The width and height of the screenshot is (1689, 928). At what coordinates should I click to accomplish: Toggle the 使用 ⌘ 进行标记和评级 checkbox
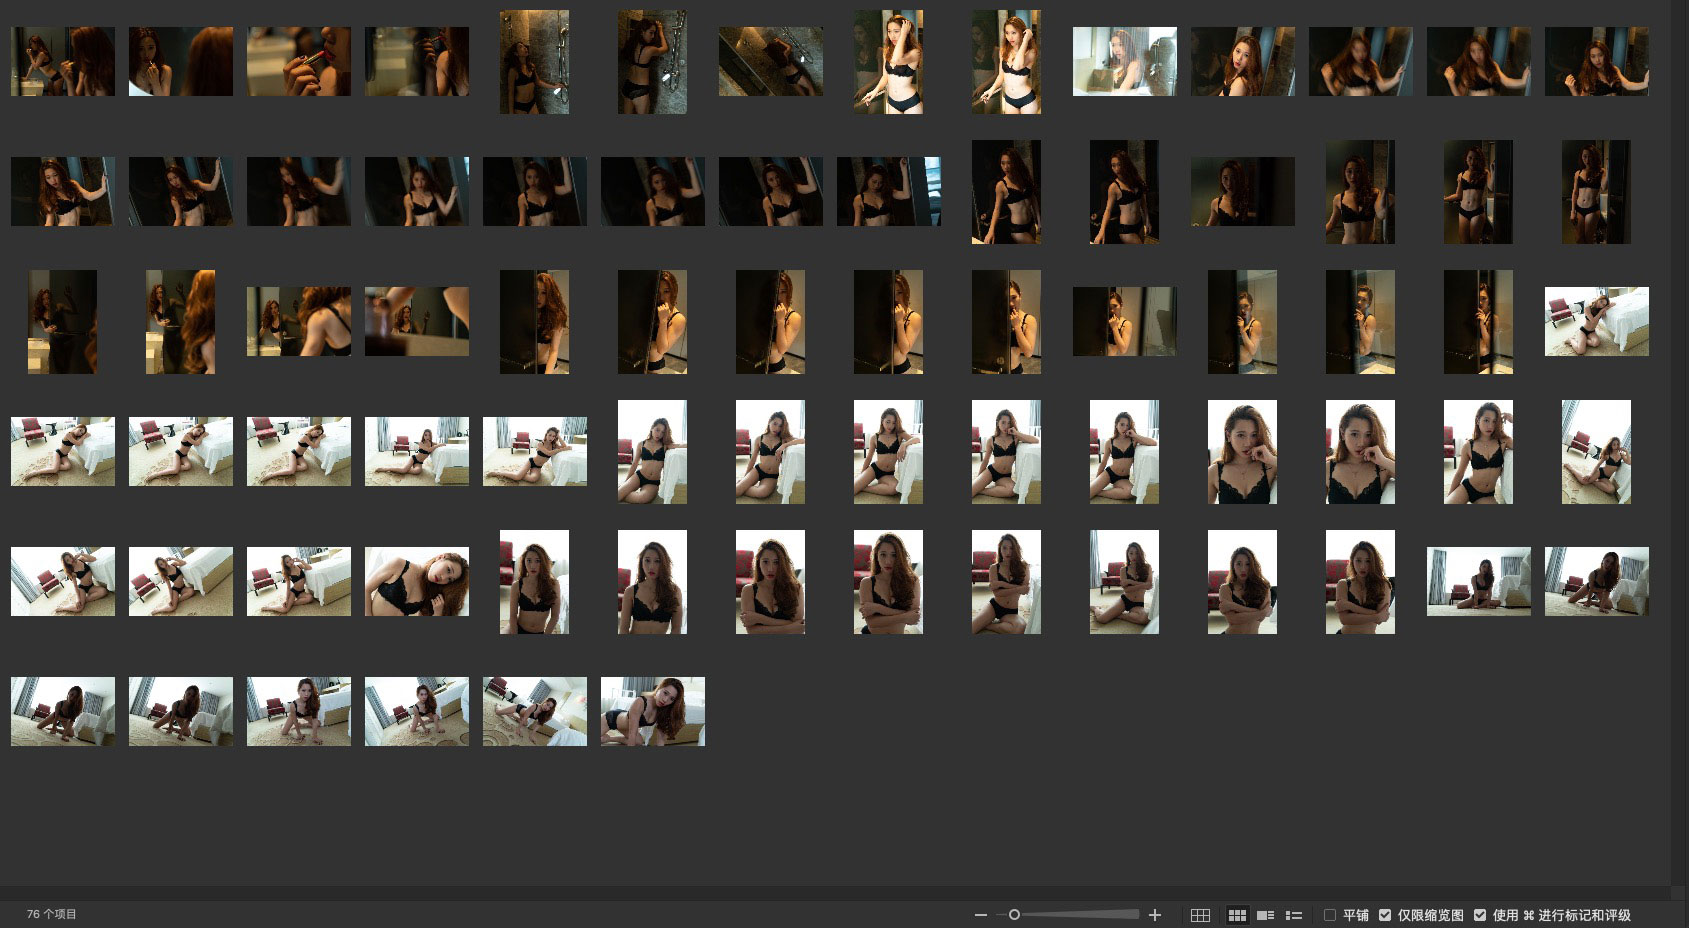(x=1480, y=915)
